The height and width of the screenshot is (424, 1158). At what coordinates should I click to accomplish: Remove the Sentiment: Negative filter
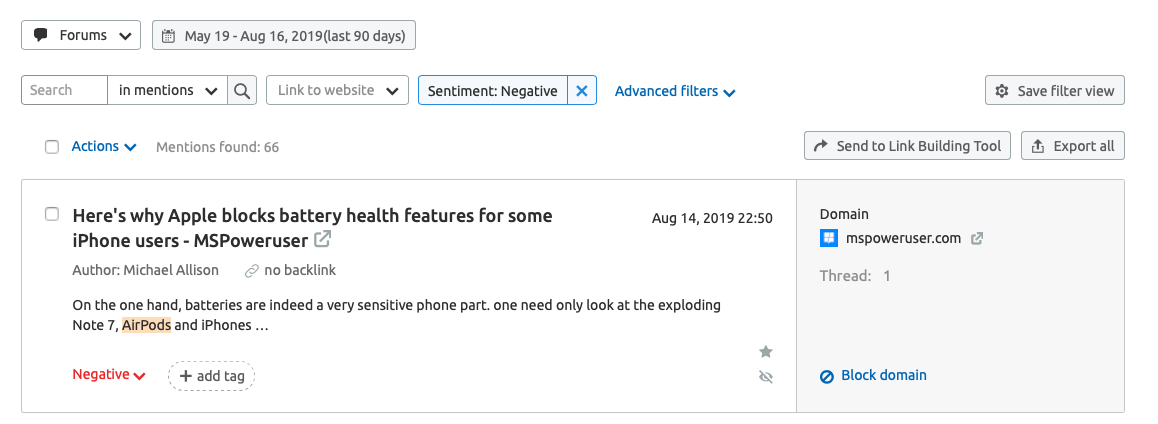(582, 90)
